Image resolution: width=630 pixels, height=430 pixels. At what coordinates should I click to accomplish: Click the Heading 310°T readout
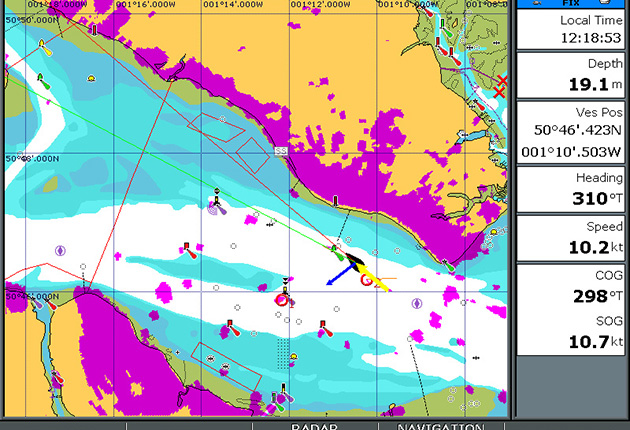571,189
